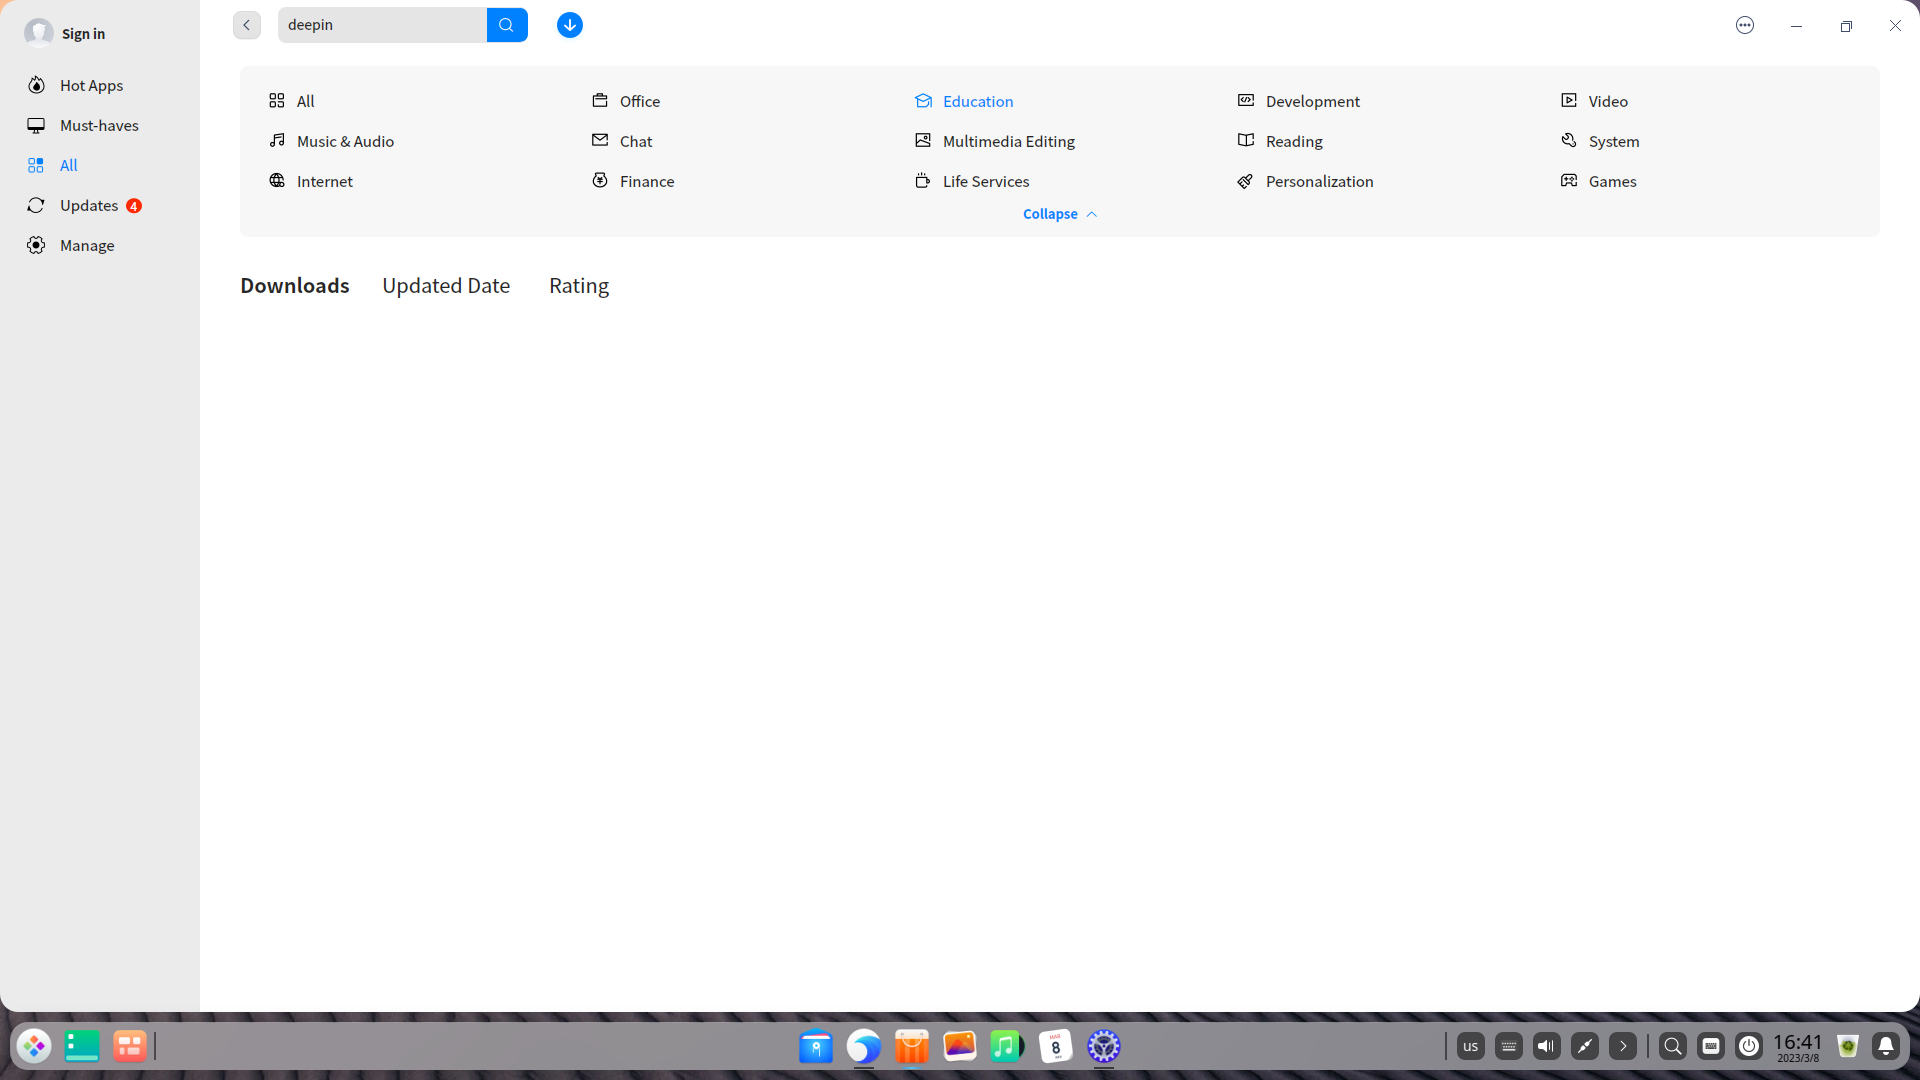Click the search magnifier button
This screenshot has width=1920, height=1080.
click(507, 25)
